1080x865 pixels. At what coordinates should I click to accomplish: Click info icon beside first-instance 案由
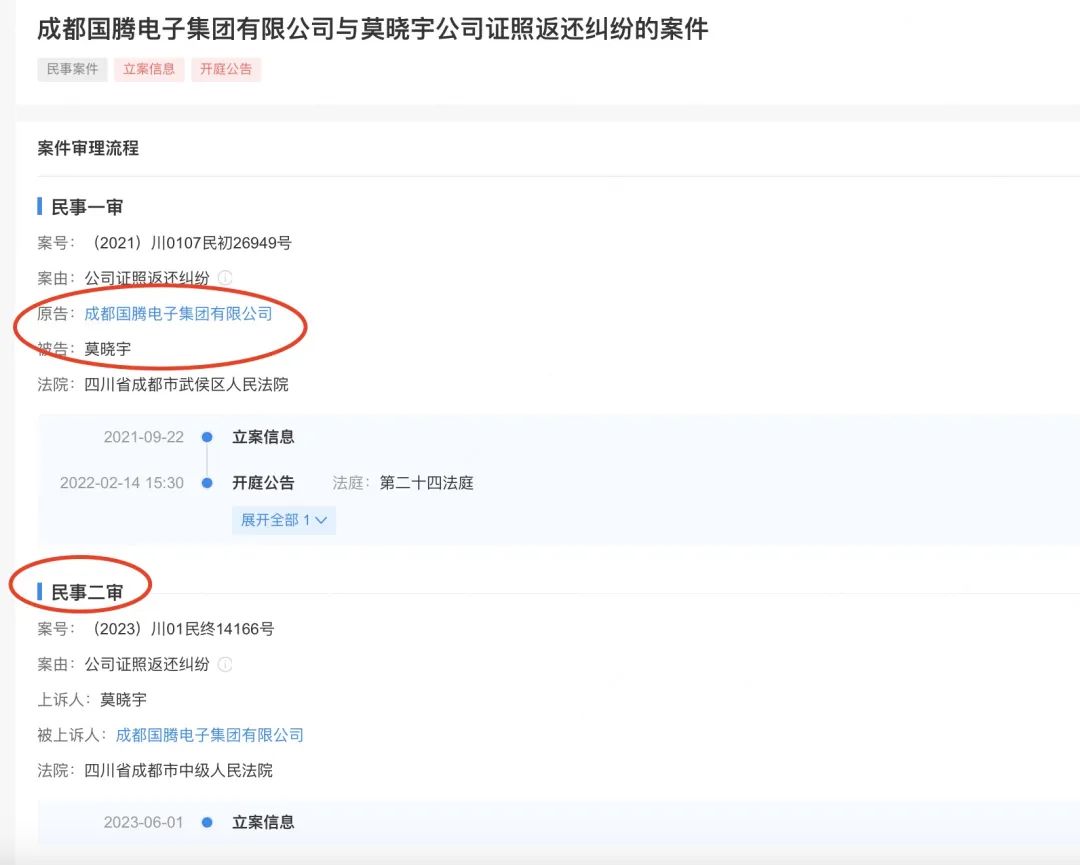[x=225, y=278]
